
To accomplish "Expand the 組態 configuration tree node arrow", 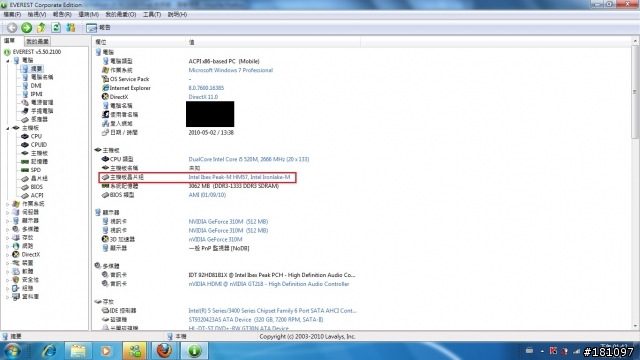I will (7, 288).
